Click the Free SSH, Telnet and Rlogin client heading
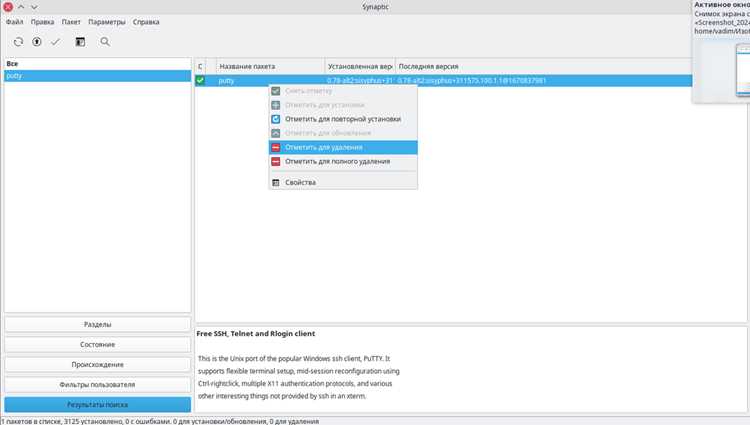 point(255,334)
